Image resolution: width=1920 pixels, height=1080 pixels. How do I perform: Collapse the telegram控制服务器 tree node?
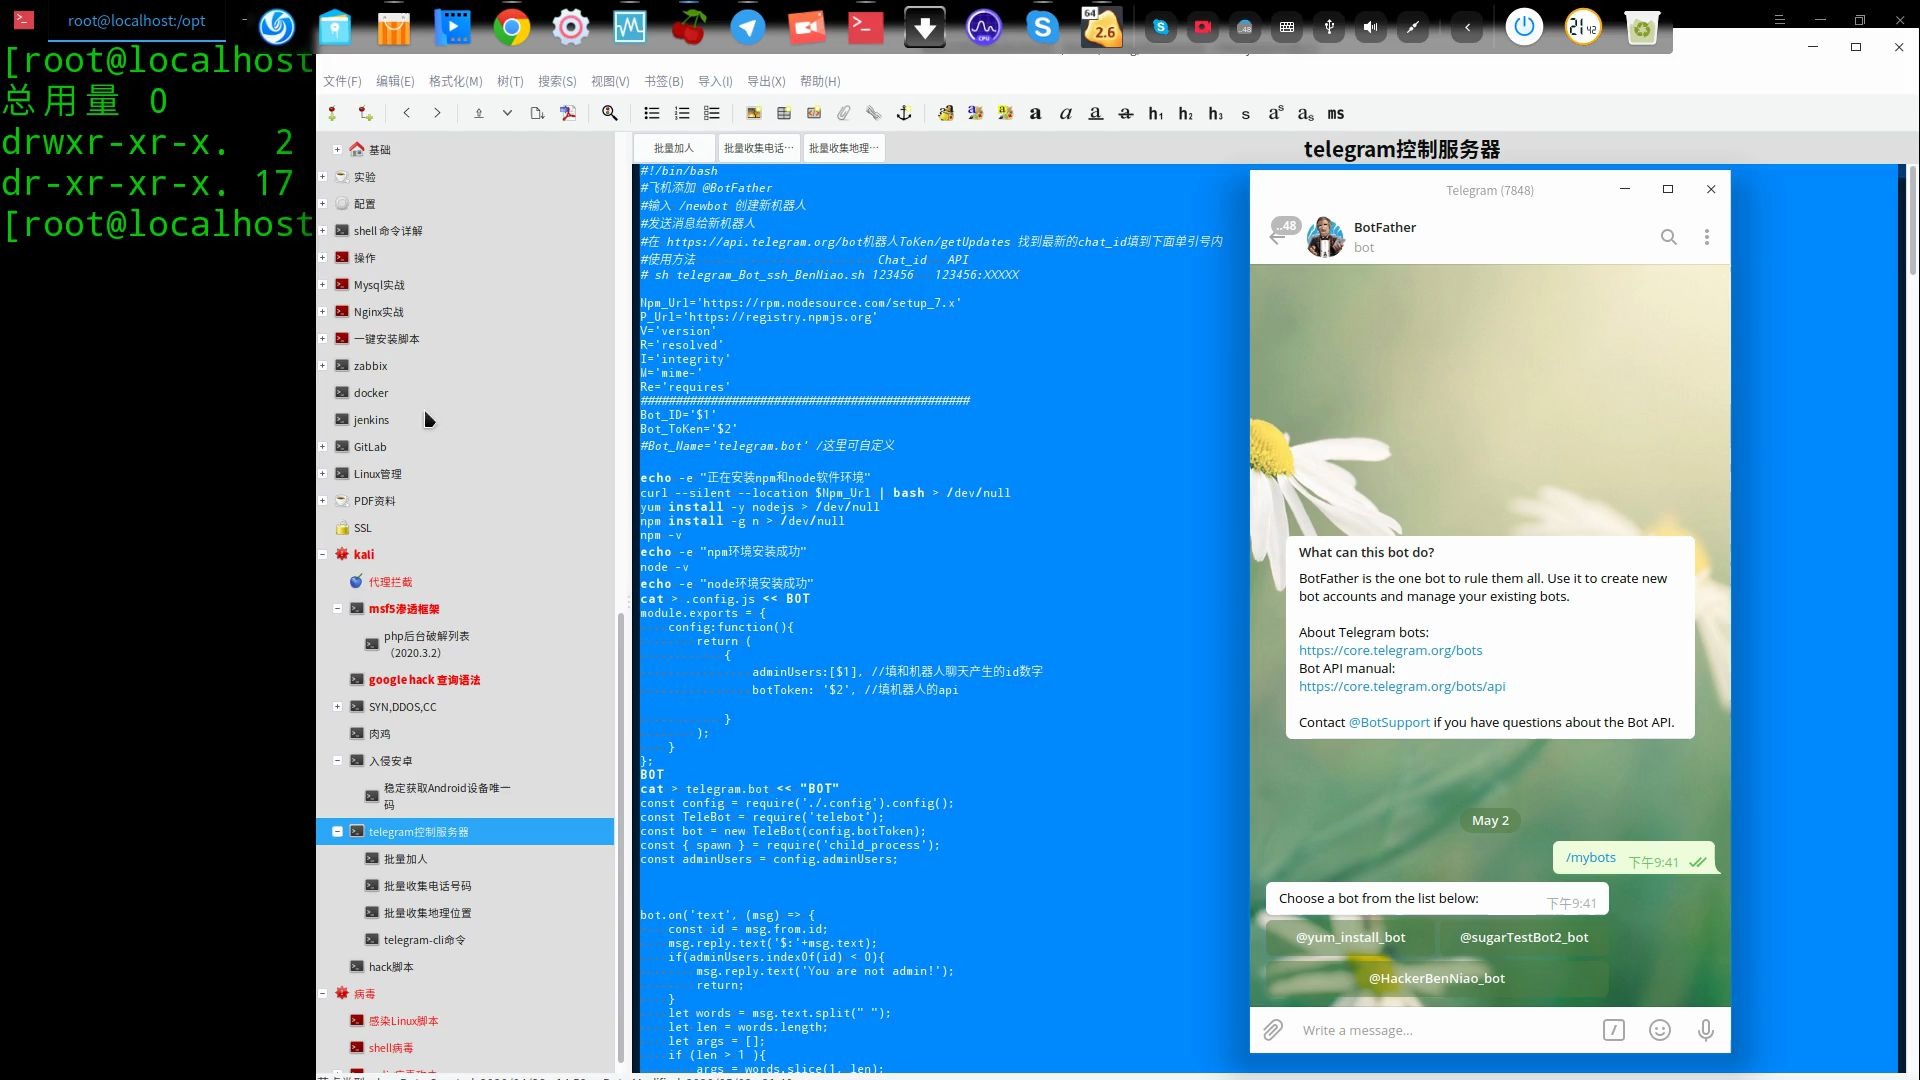pyautogui.click(x=338, y=831)
